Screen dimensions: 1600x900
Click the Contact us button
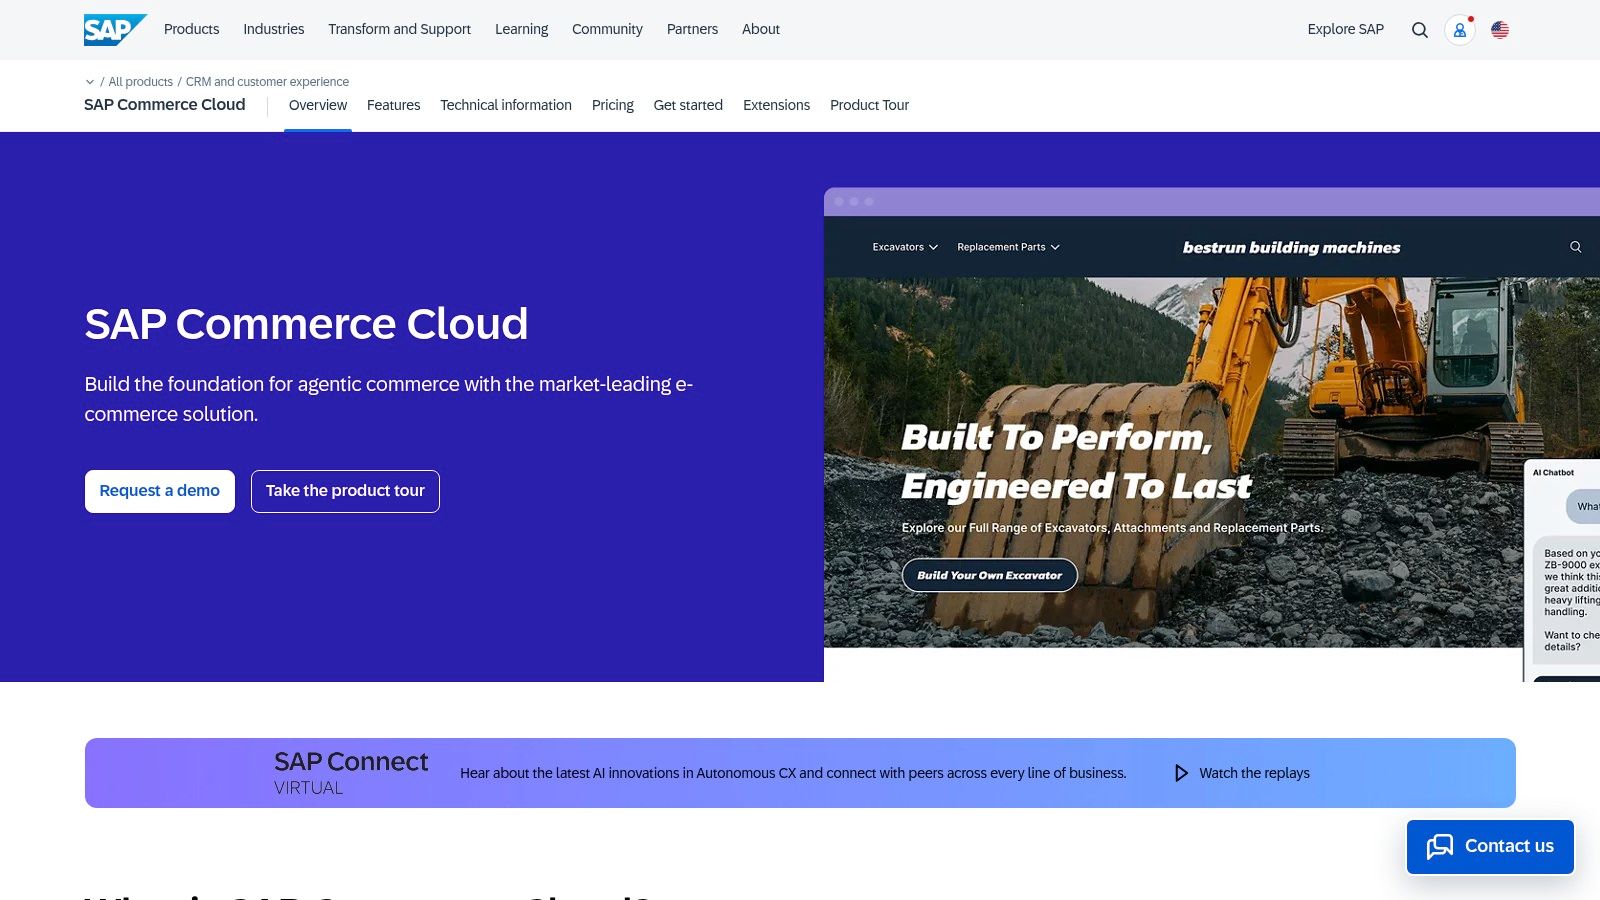[x=1490, y=847]
